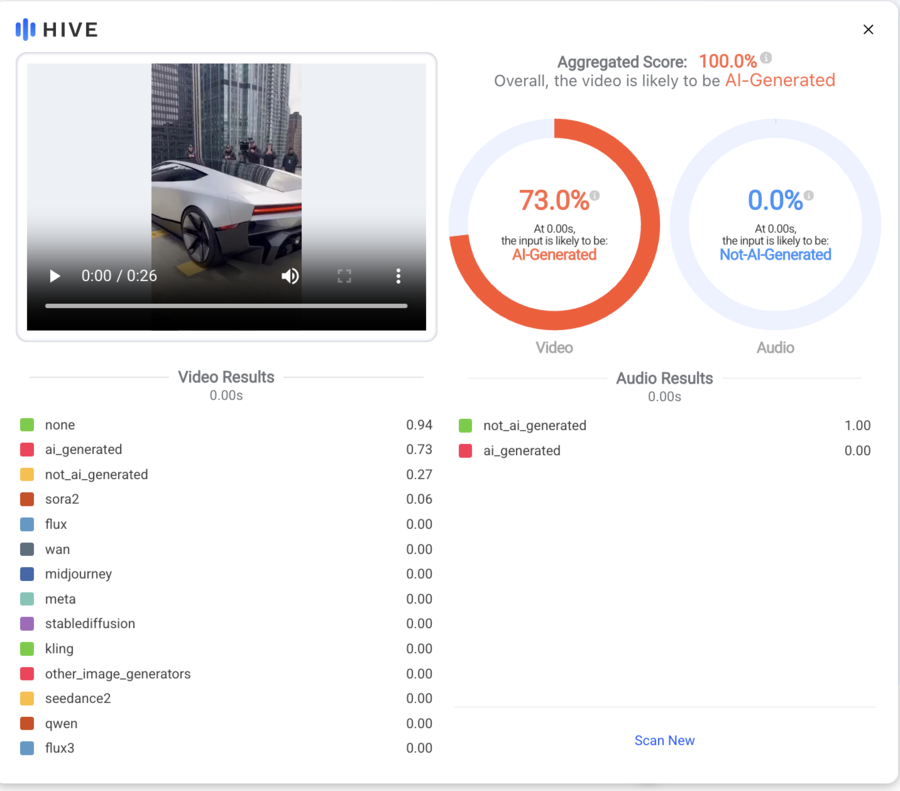Image resolution: width=900 pixels, height=791 pixels.
Task: Click the info icon next to 73.0%
Action: [x=595, y=195]
